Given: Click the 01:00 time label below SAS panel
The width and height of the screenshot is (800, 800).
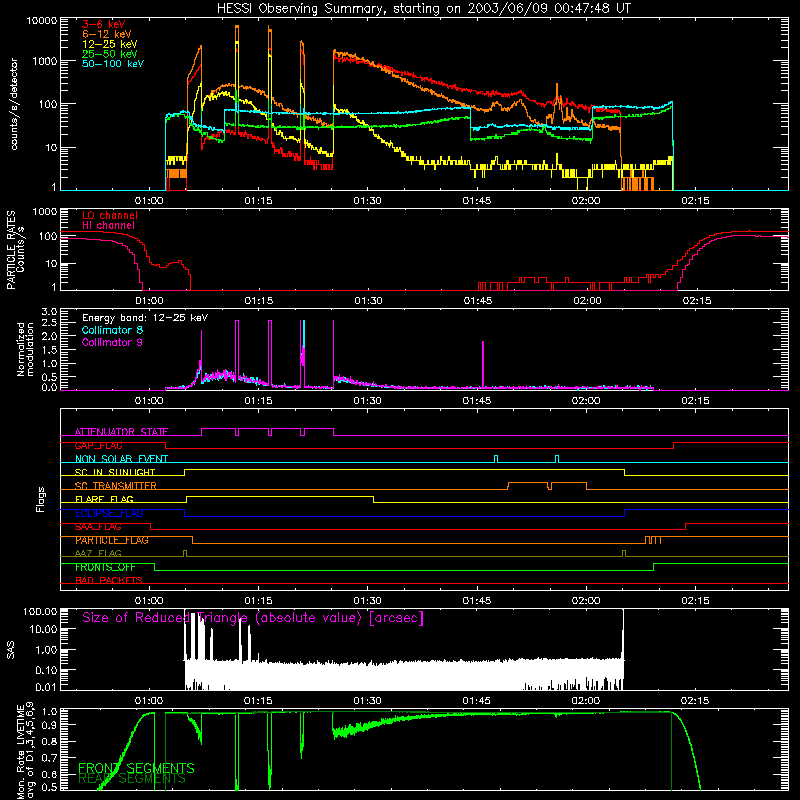Looking at the screenshot, I should 148,701.
